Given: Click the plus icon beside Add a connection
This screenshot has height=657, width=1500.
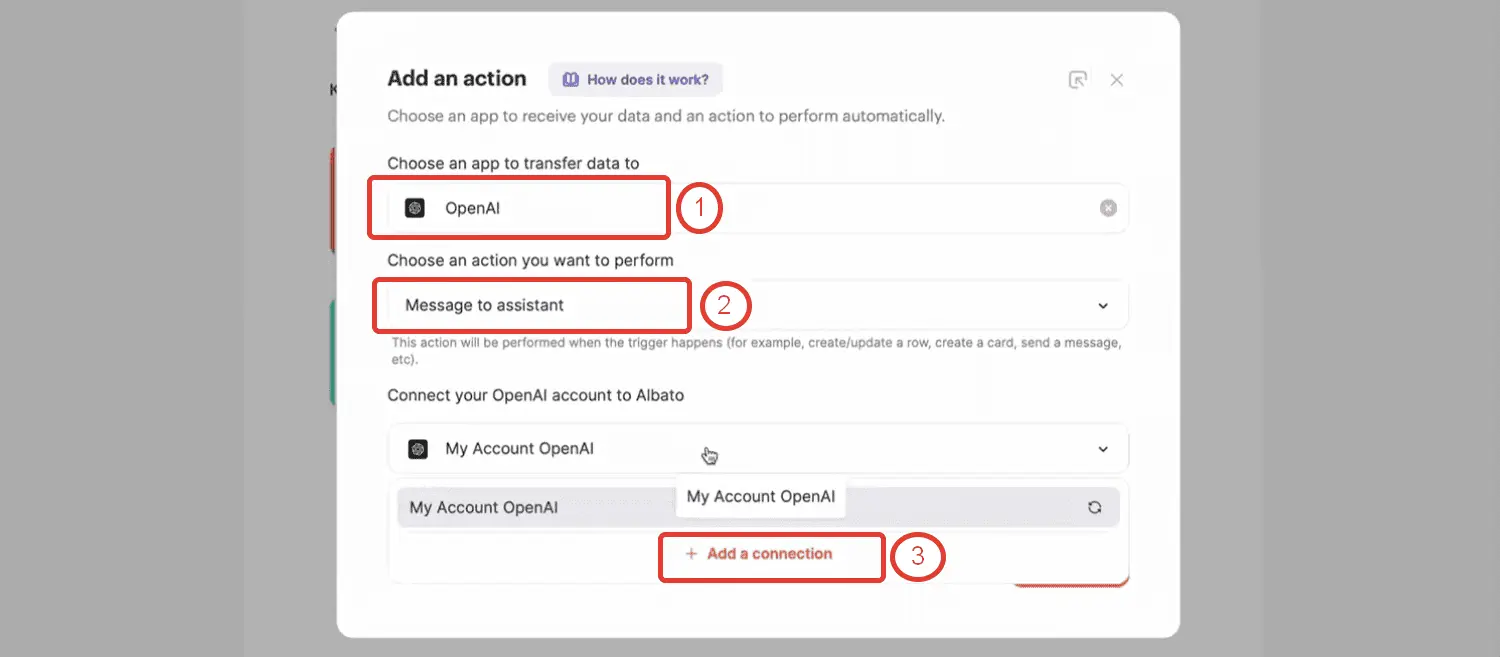Looking at the screenshot, I should (691, 554).
